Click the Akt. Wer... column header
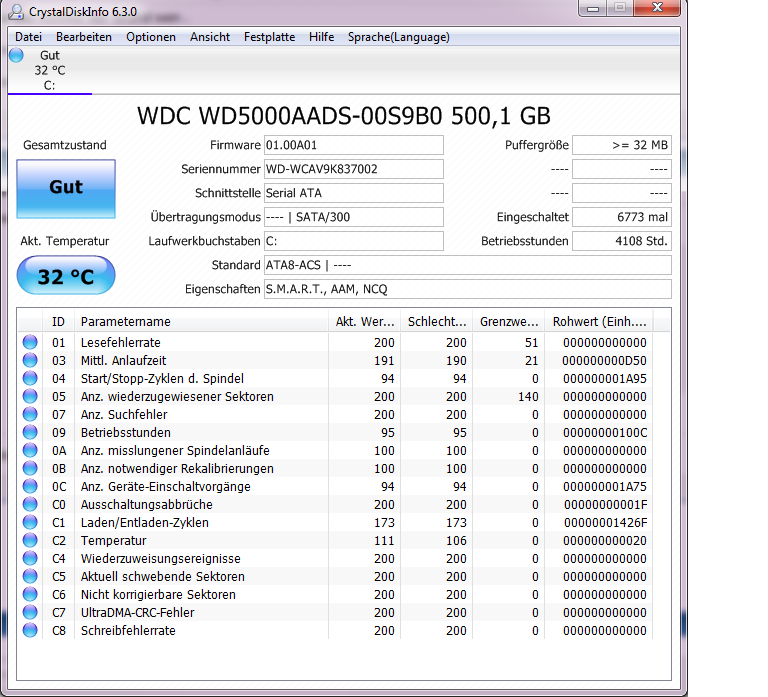This screenshot has height=697, width=768. point(364,321)
